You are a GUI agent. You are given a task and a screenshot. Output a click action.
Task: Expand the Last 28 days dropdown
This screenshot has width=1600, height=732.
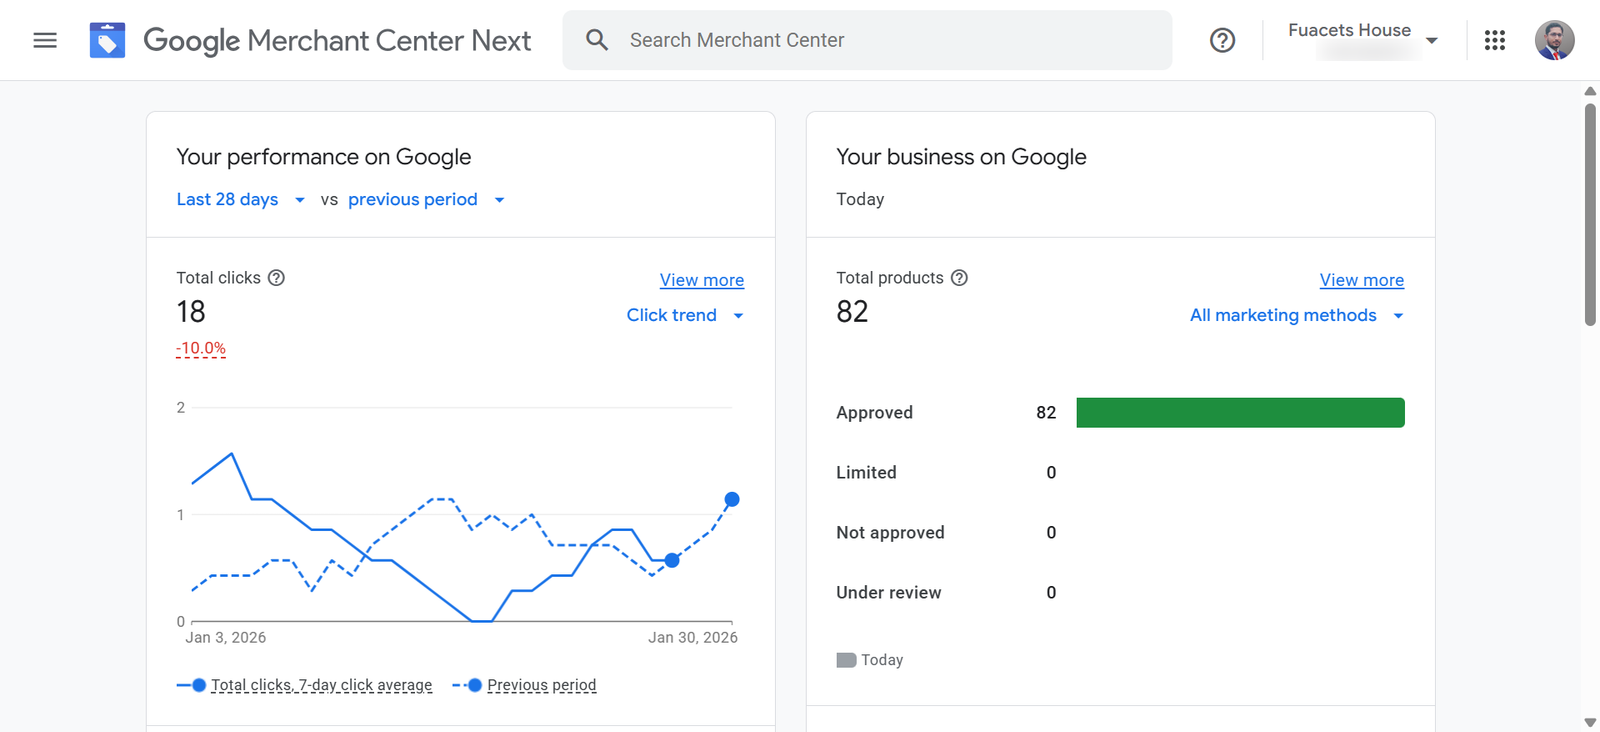240,200
